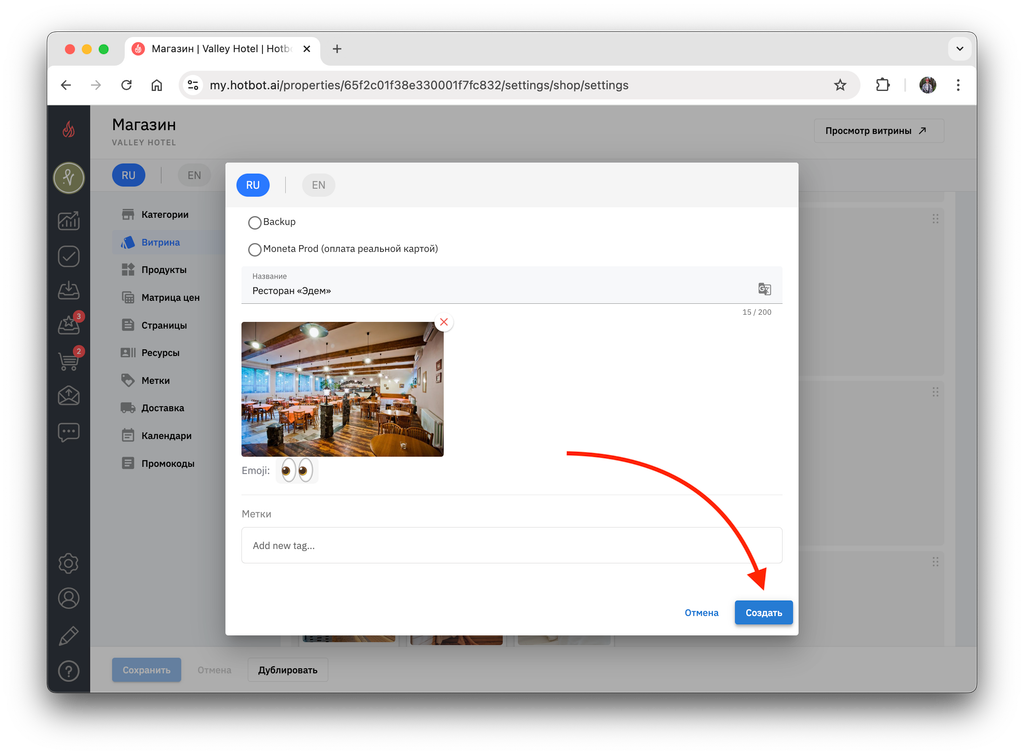
Task: Select the Backup radio option
Action: tap(255, 223)
